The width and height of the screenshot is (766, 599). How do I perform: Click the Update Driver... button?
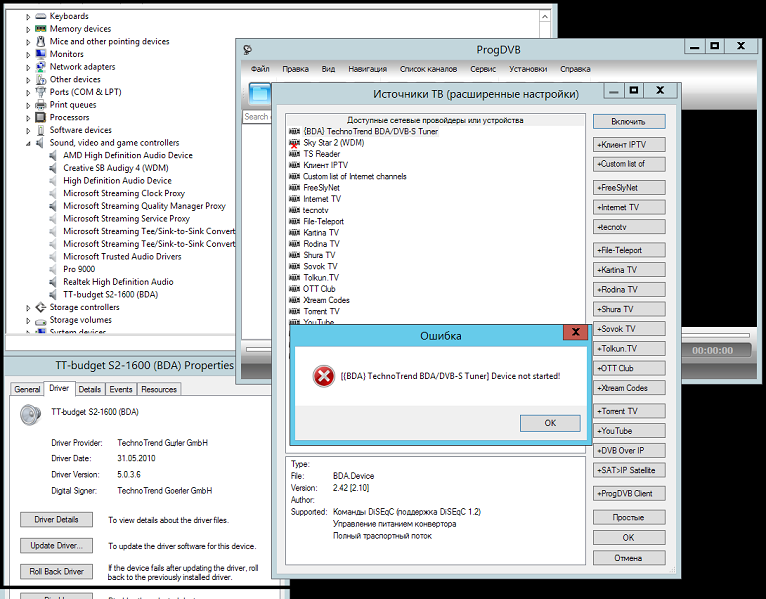click(57, 545)
